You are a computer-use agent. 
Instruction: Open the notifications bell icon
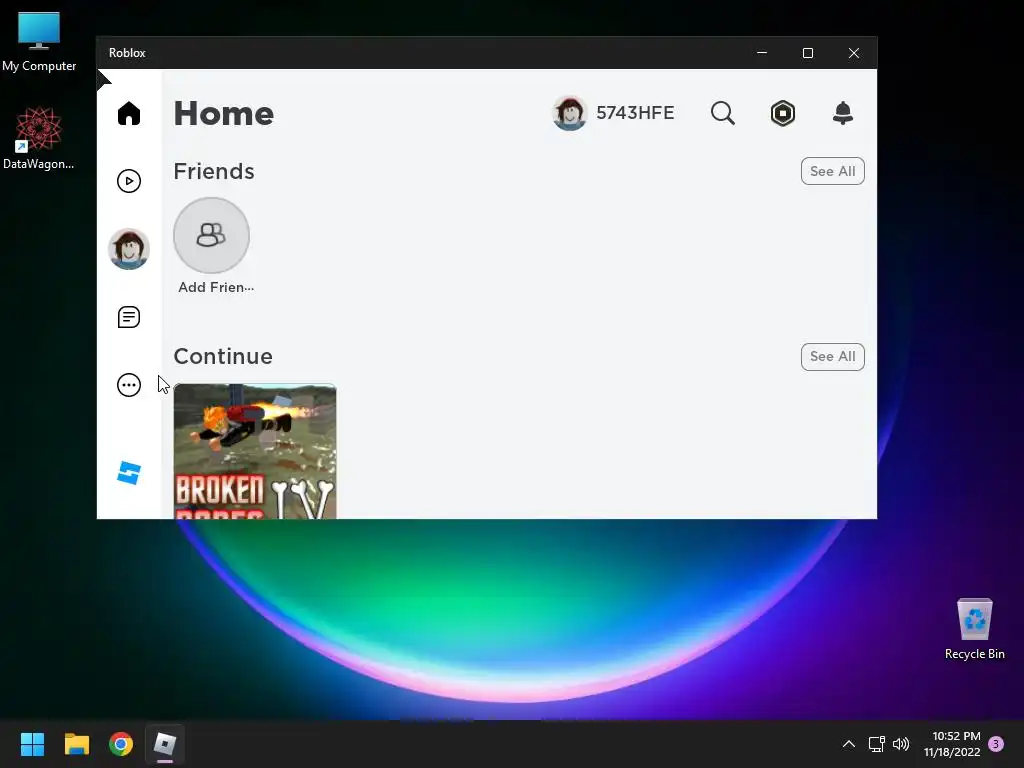click(843, 113)
